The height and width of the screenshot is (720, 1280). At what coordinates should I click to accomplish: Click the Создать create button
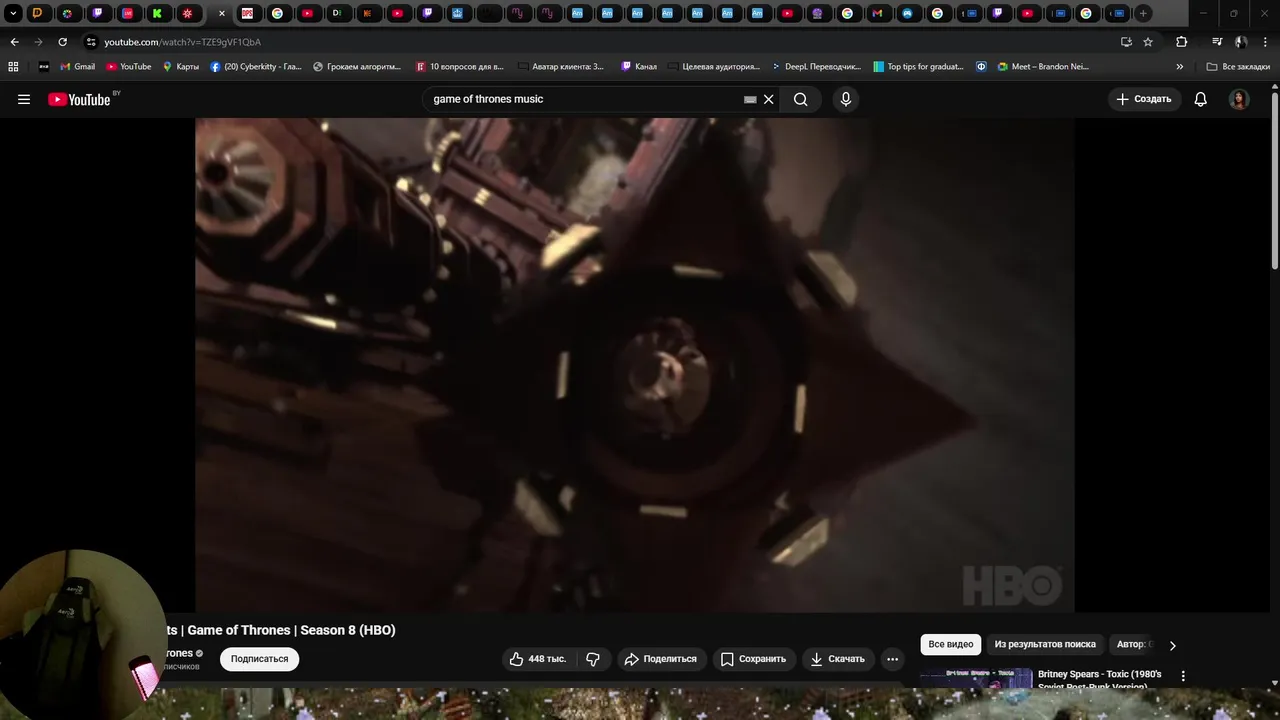tap(1144, 99)
